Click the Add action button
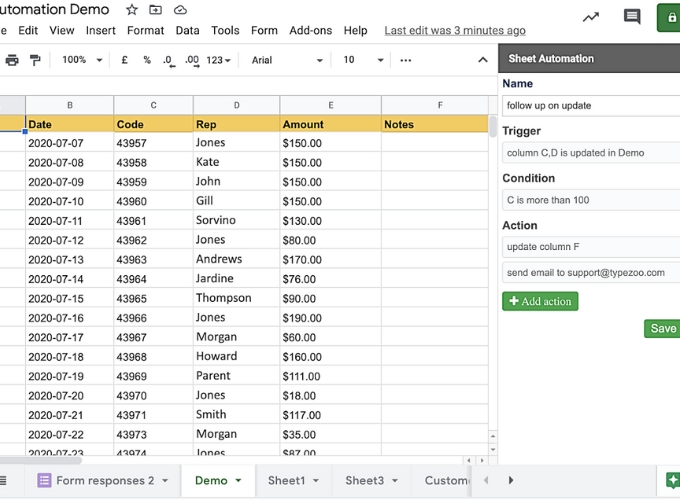The image size is (680, 500). tap(540, 301)
